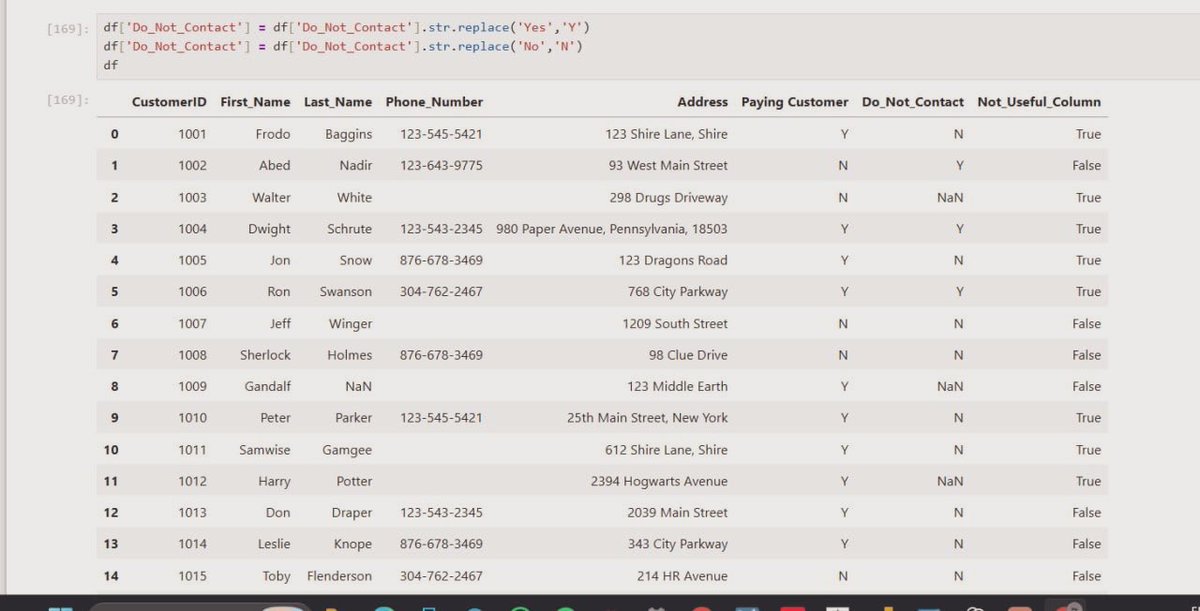The image size is (1200, 611).
Task: Click address 93 West Main Street
Action: click(x=668, y=166)
